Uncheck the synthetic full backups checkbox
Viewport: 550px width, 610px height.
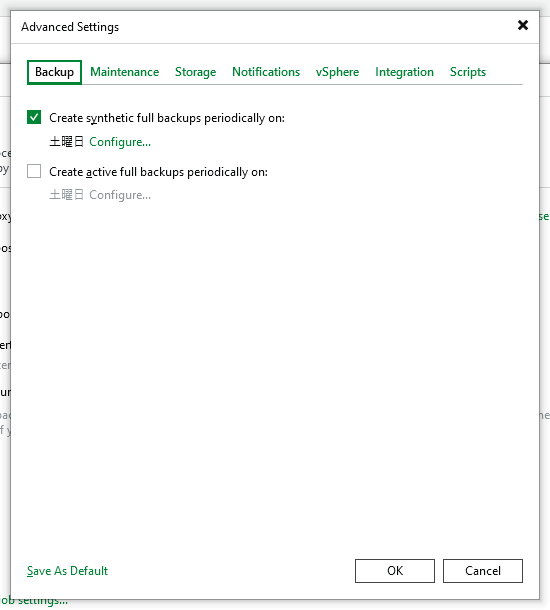tap(34, 117)
